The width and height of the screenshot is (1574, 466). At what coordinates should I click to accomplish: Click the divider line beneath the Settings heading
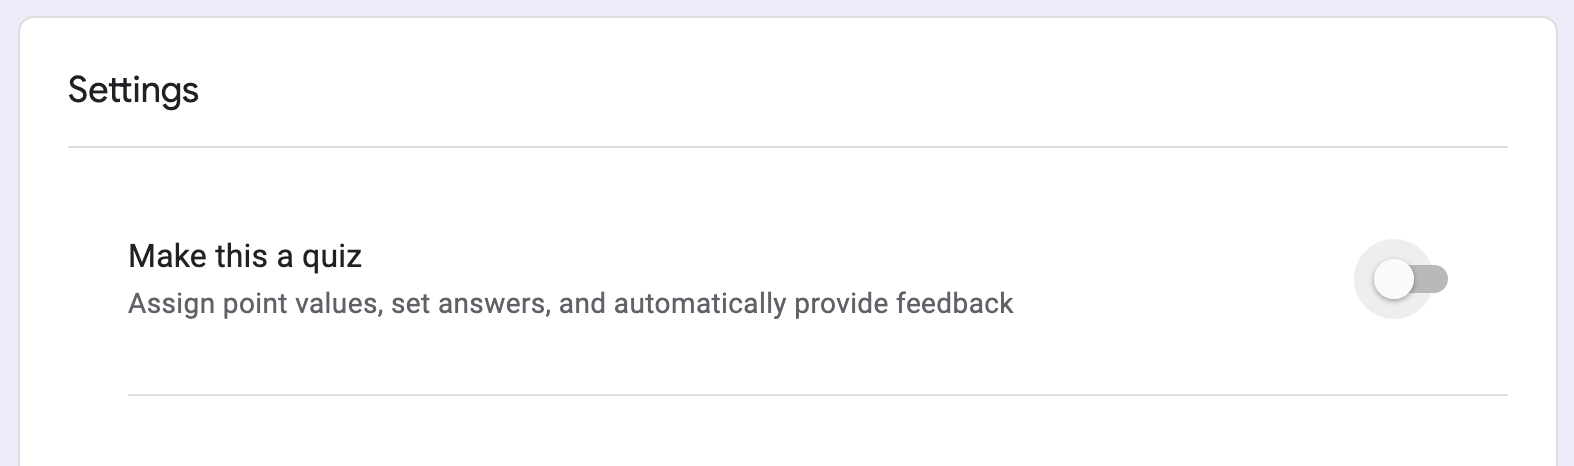787,147
